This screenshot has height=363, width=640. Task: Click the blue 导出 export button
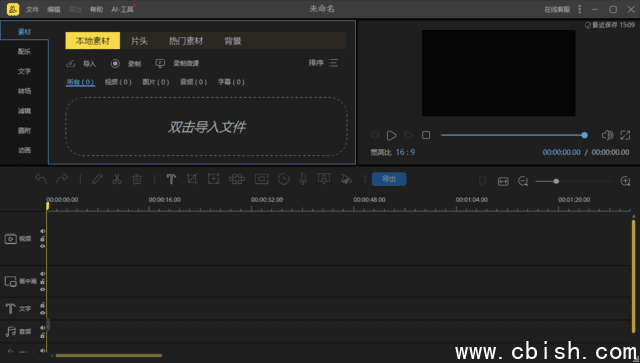[x=389, y=179]
